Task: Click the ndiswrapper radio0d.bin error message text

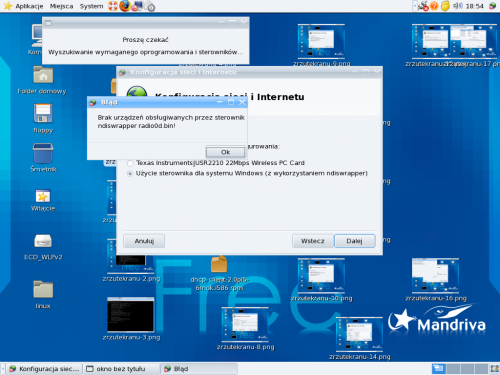Action: click(171, 122)
